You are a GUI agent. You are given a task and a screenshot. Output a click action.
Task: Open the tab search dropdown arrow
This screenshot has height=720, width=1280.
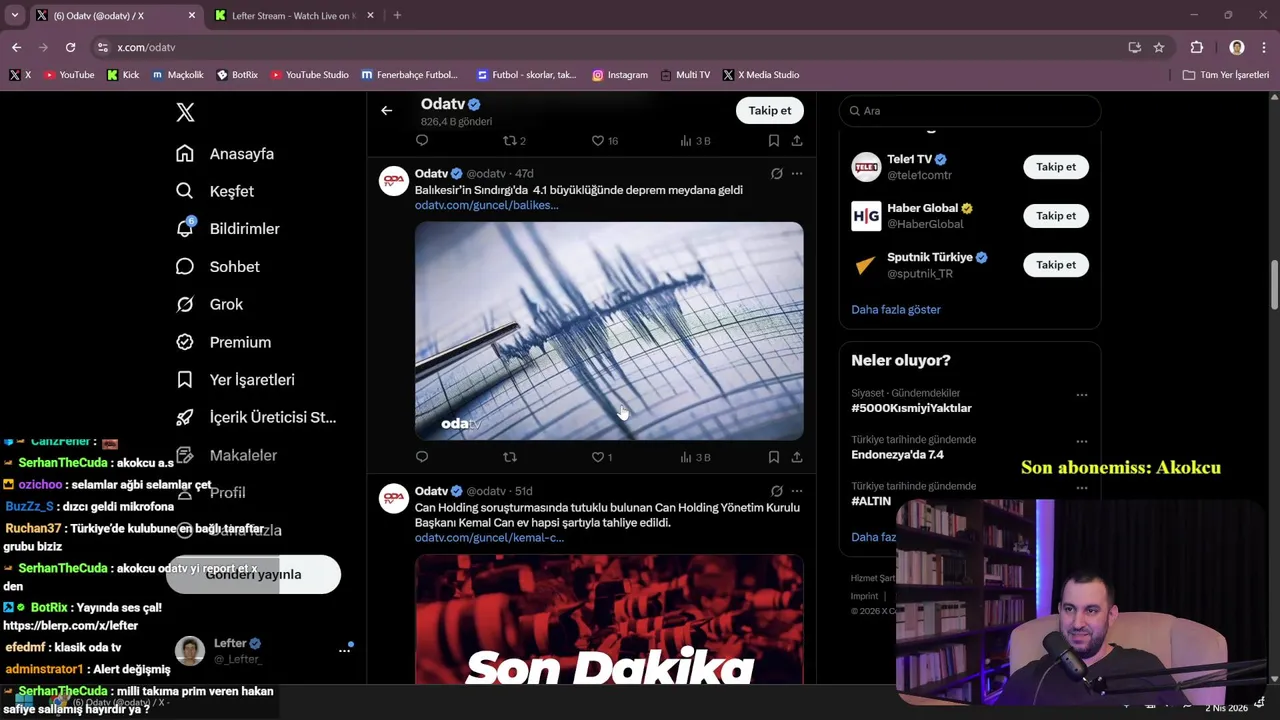pyautogui.click(x=14, y=16)
